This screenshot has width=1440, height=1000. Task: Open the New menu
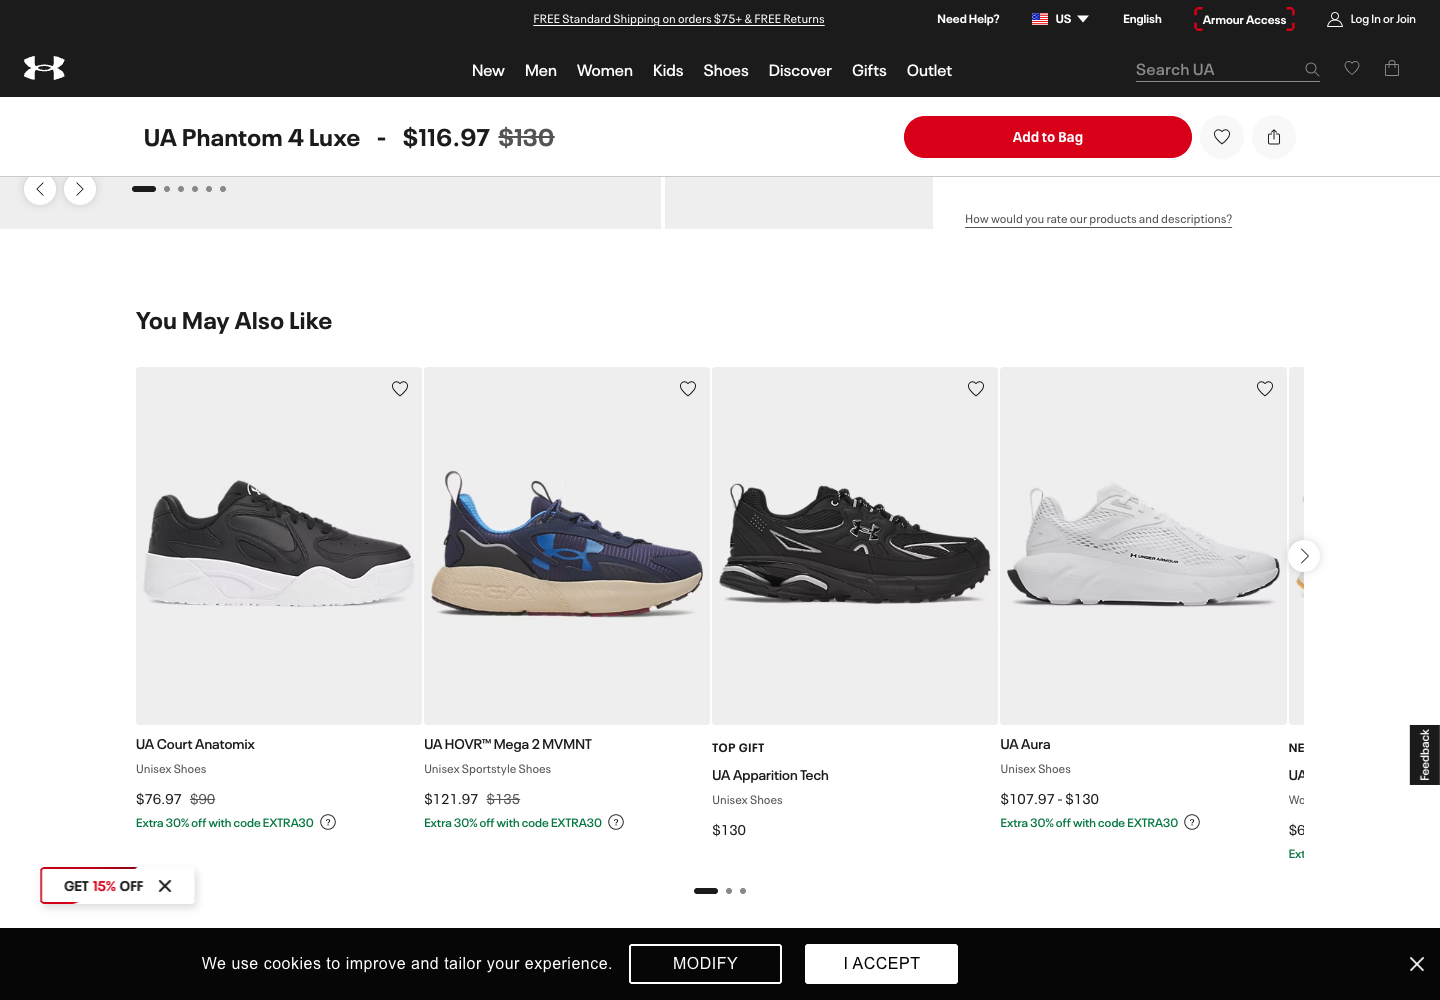click(488, 71)
